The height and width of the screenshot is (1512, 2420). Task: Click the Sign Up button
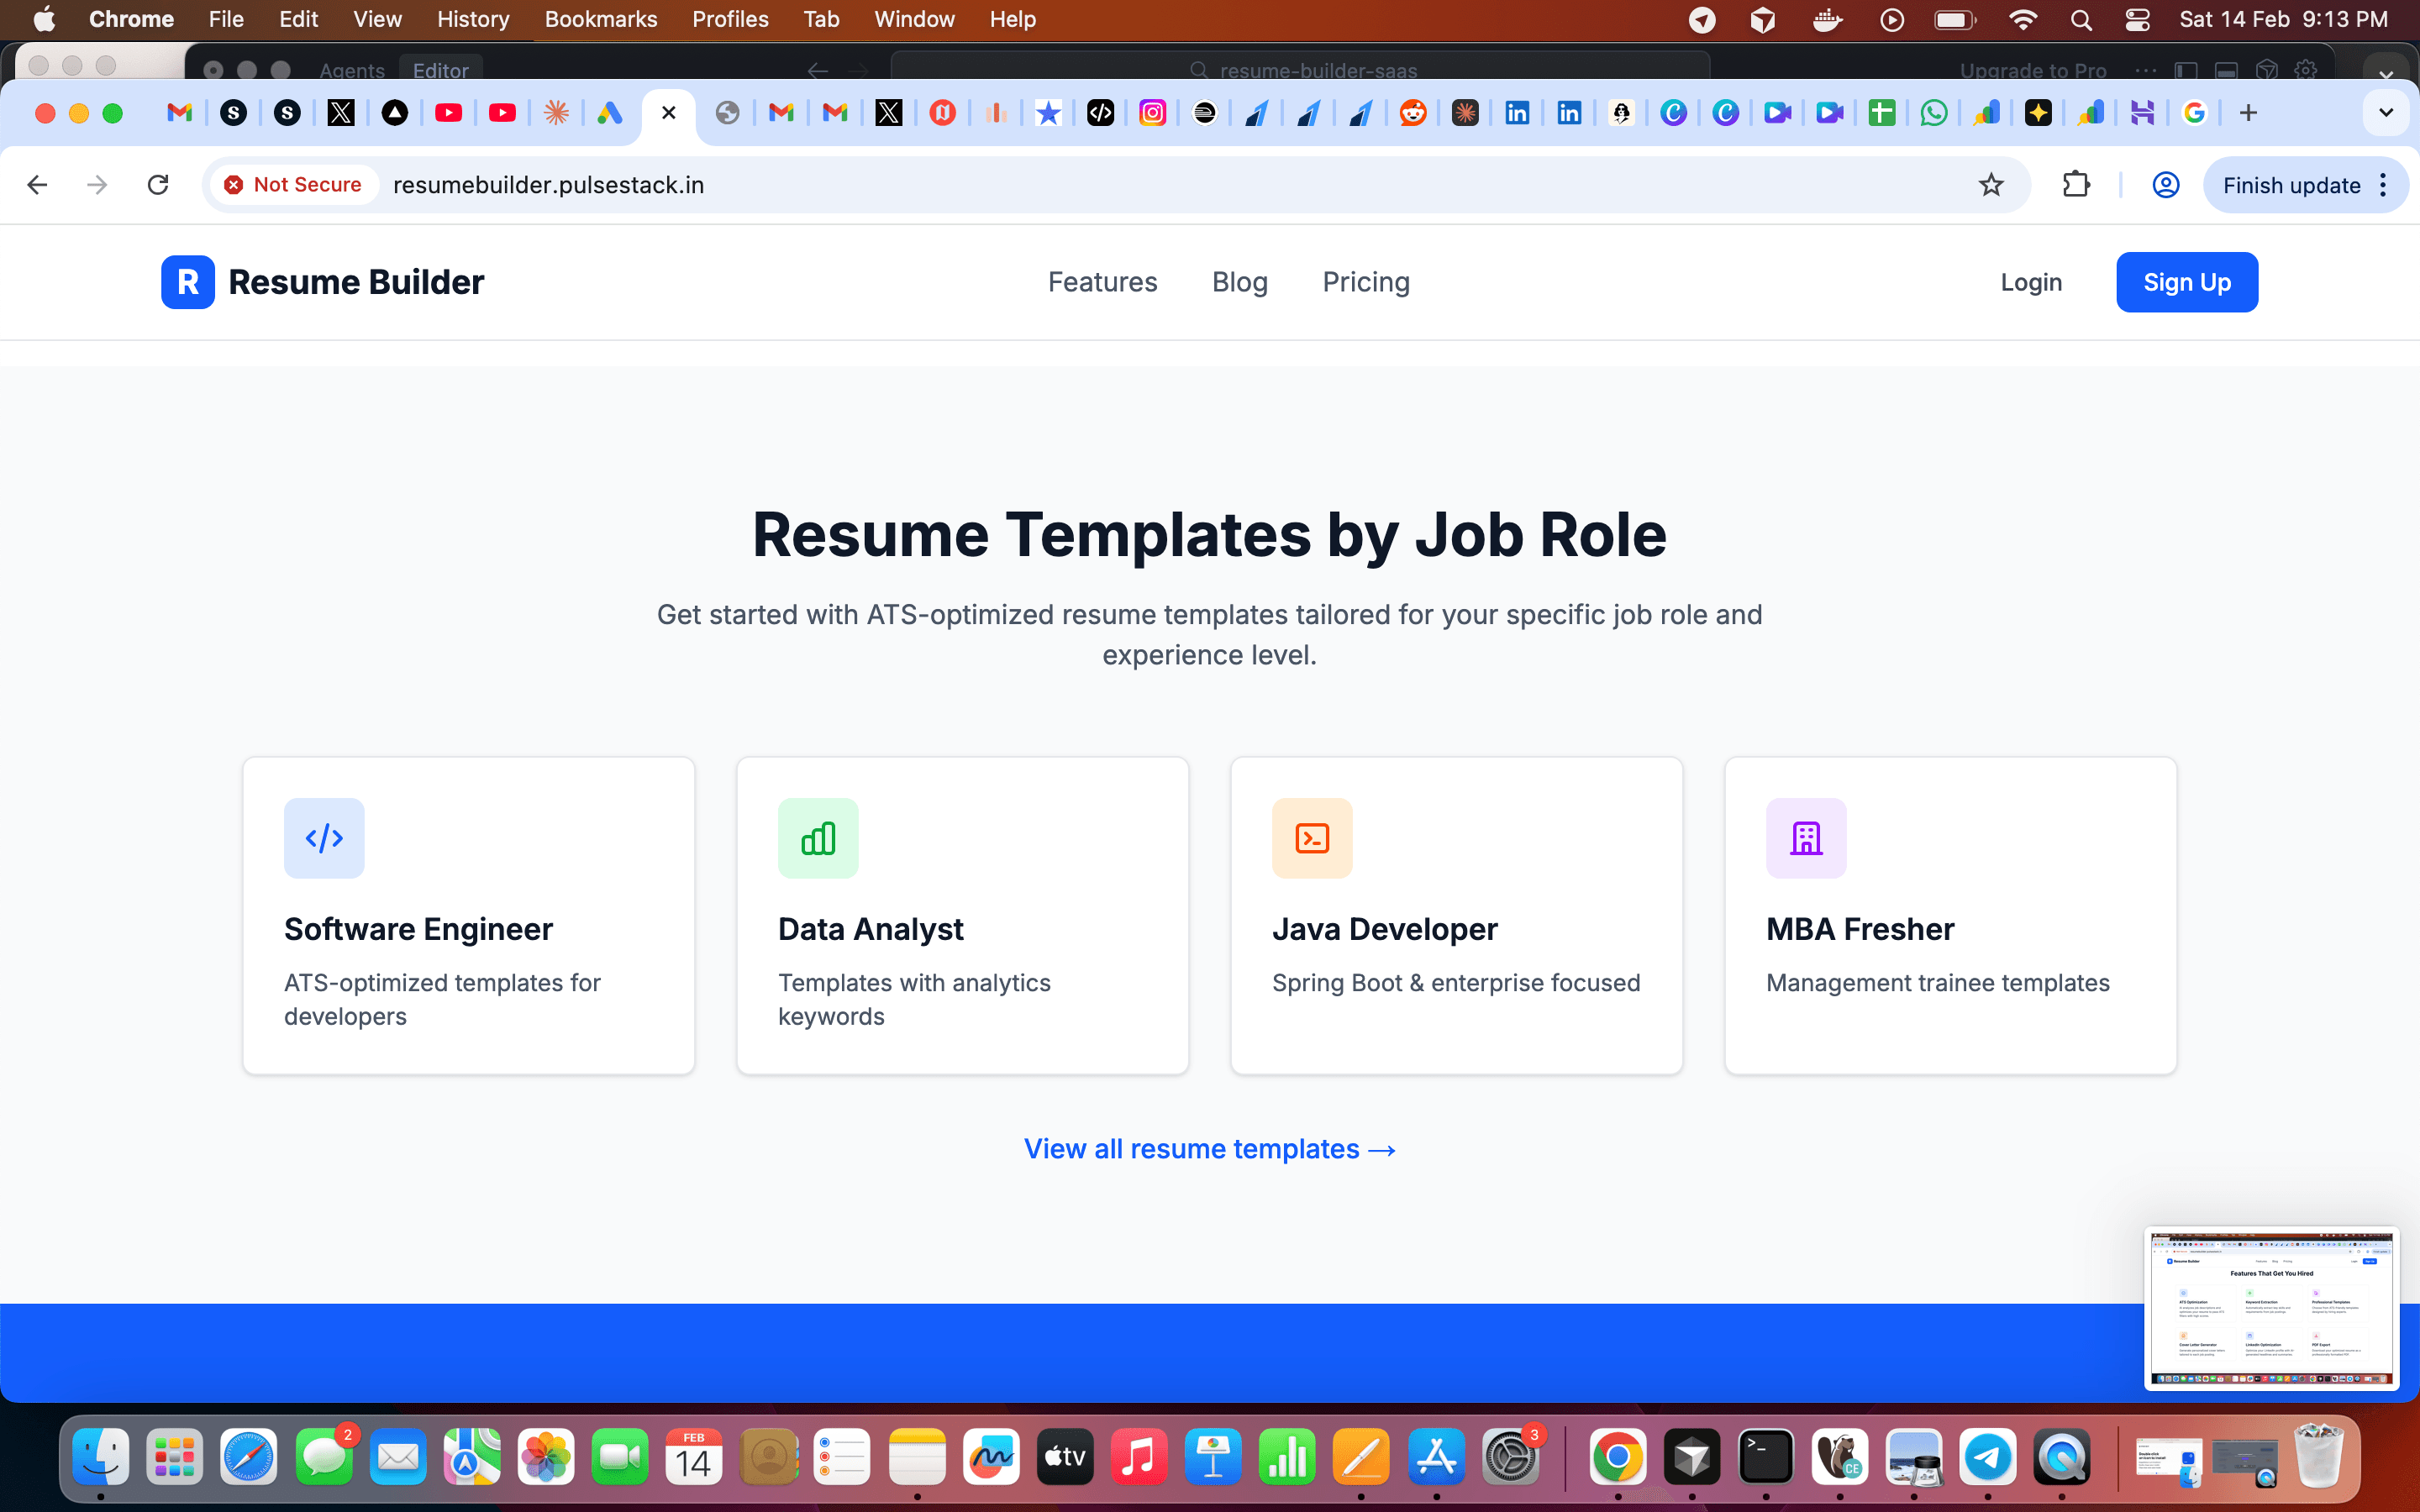point(2186,282)
